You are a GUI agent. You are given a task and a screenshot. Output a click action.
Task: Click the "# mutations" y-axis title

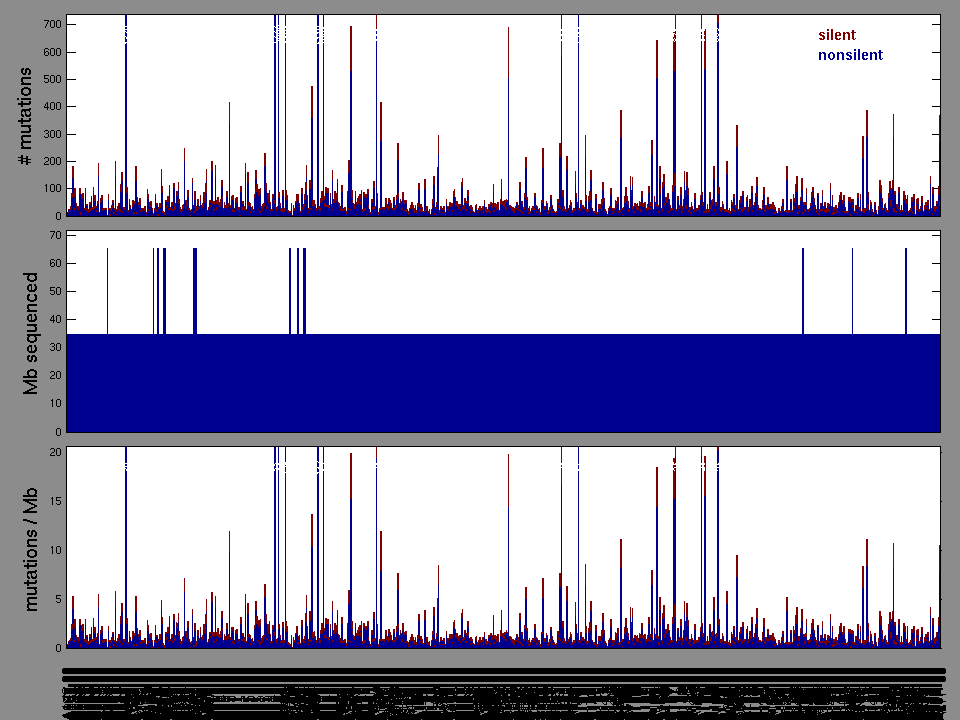(x=27, y=117)
